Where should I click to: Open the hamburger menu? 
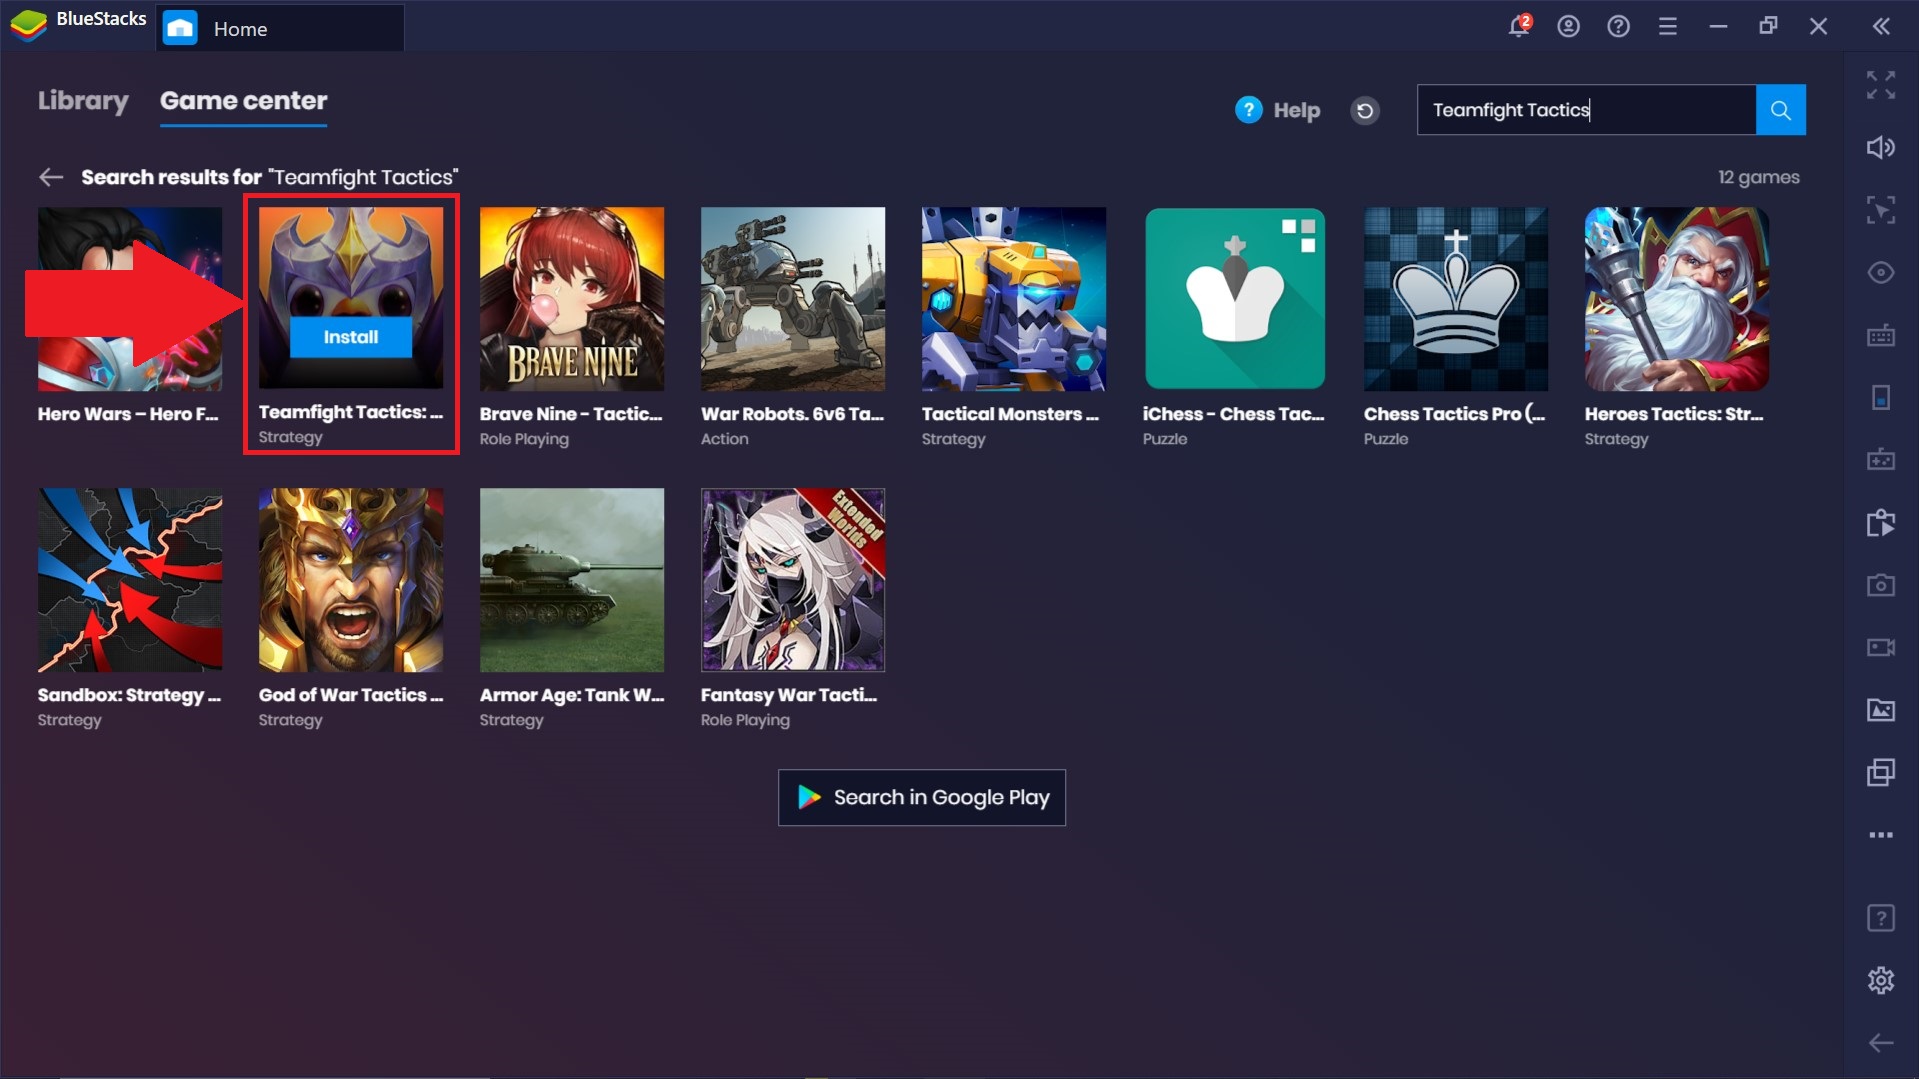(x=1667, y=27)
